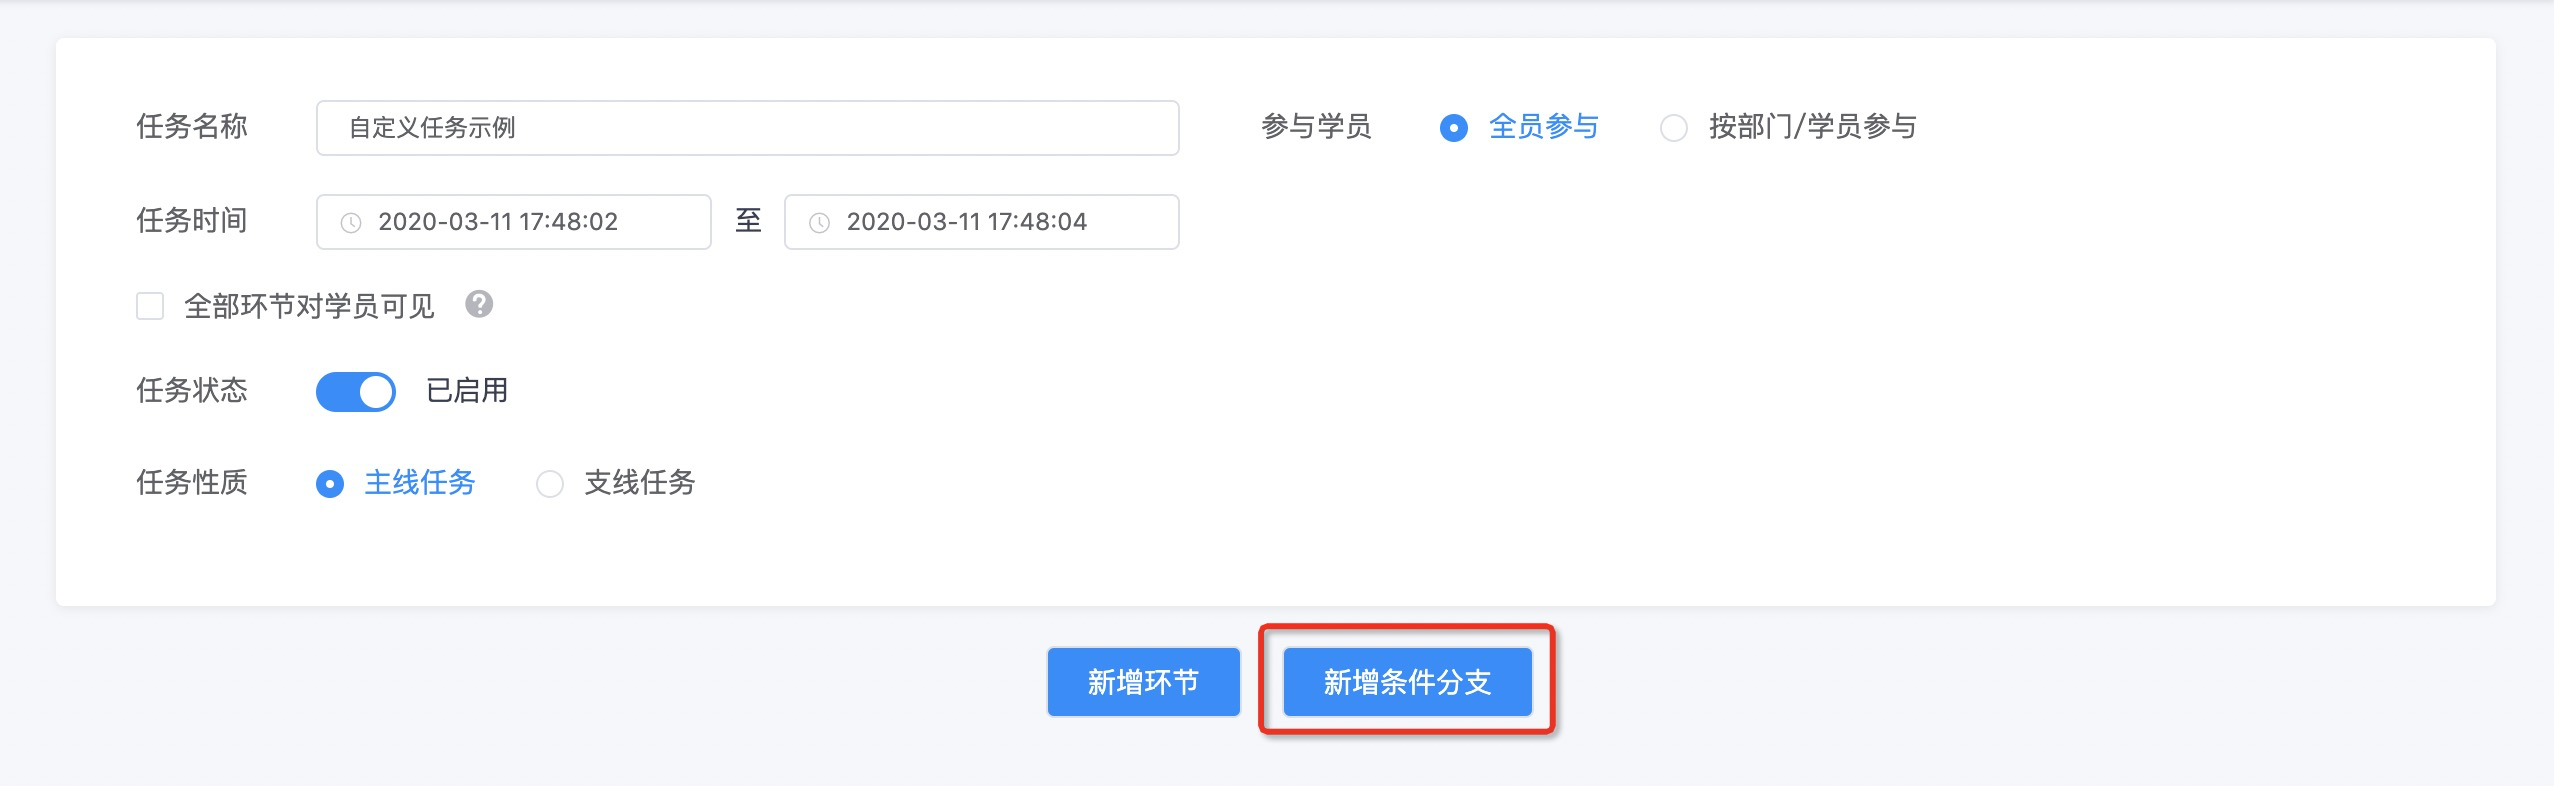
Task: Click the help question mark icon
Action: click(479, 304)
